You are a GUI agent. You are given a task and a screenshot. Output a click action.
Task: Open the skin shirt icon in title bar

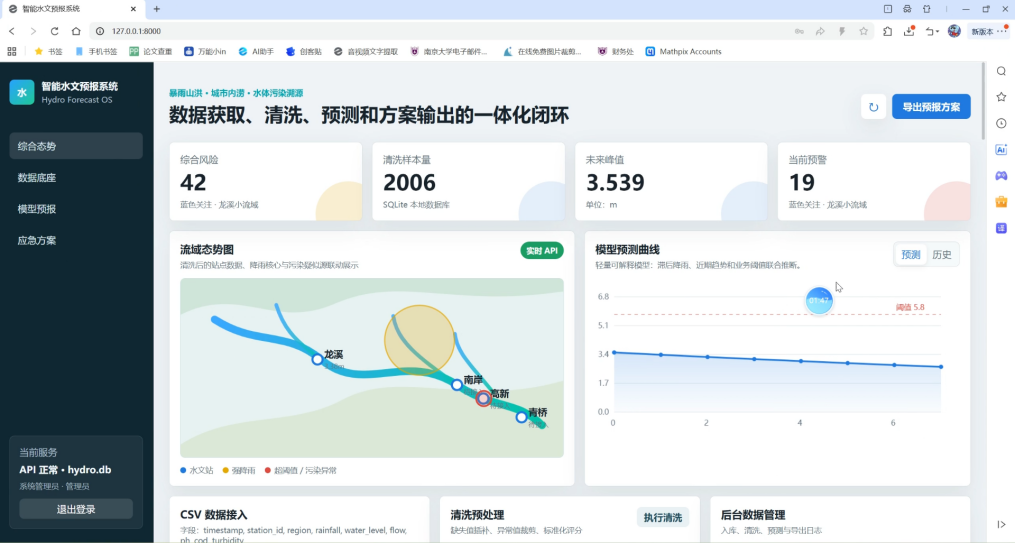point(927,9)
